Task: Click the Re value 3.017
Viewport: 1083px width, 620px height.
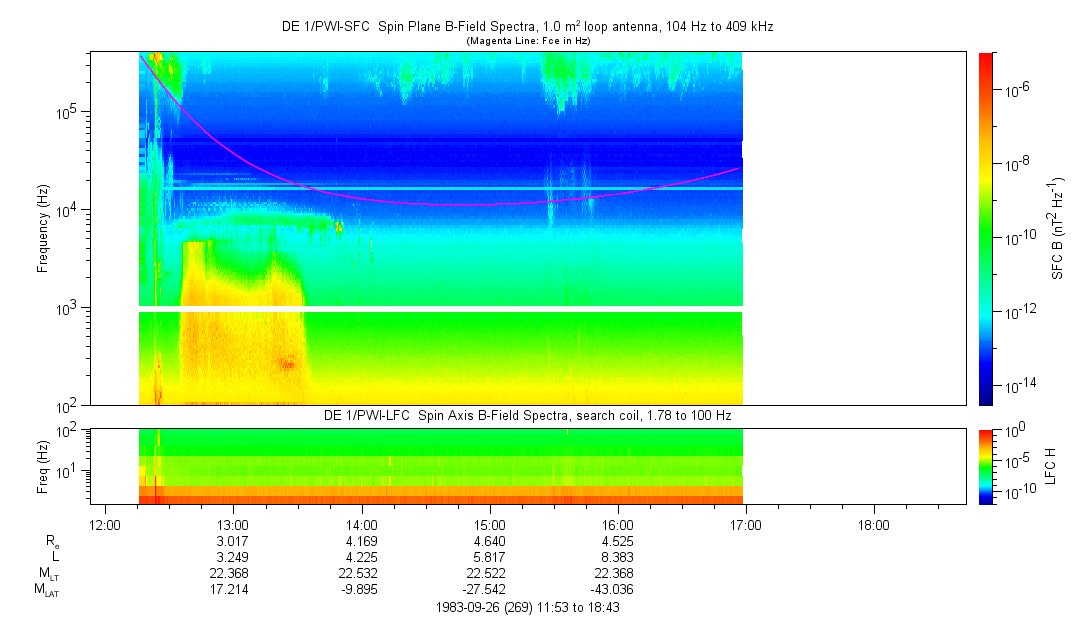Action: click(233, 541)
